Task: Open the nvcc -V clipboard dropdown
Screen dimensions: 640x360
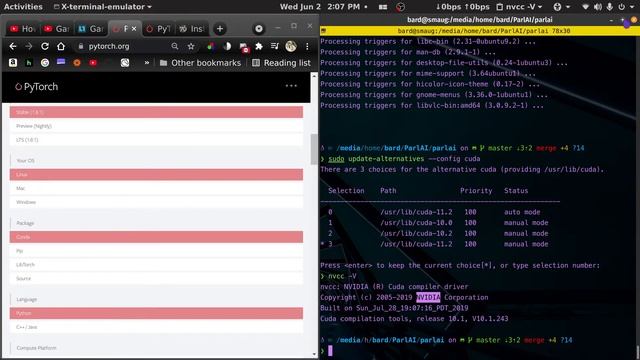Action: [519, 7]
